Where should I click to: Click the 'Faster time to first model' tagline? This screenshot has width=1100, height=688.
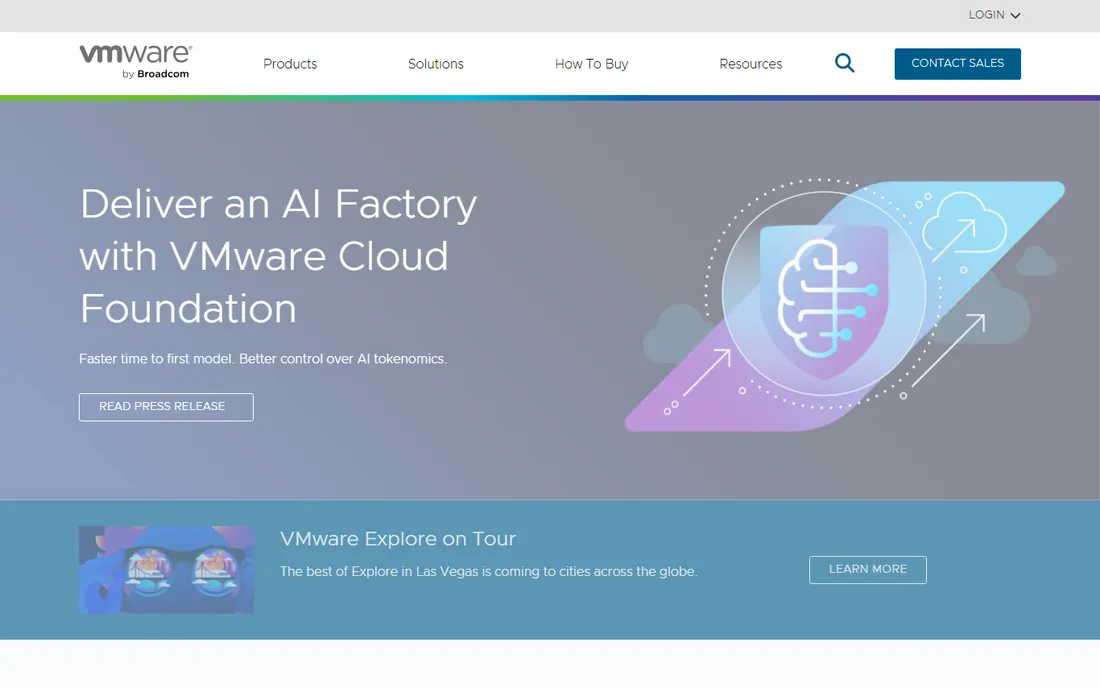pyautogui.click(x=263, y=358)
